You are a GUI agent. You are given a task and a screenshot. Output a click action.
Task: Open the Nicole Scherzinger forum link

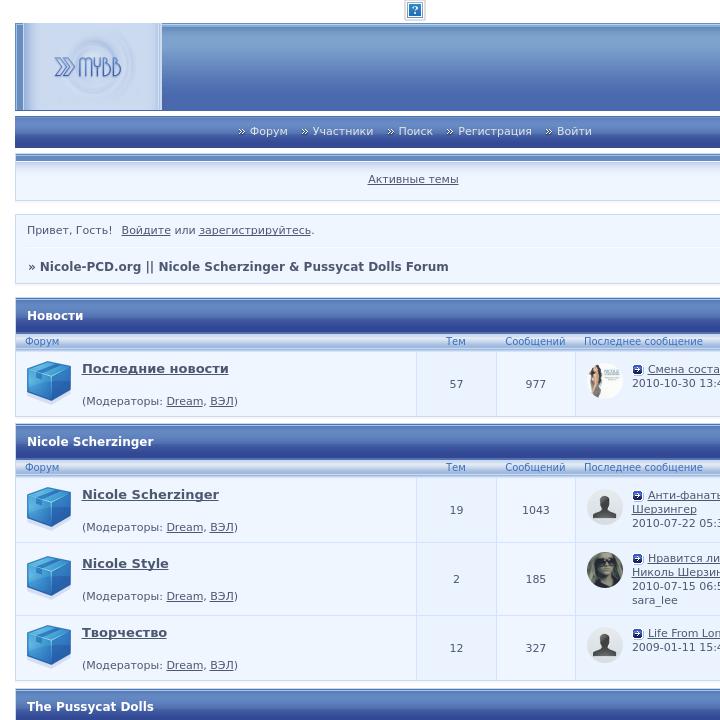pos(150,495)
